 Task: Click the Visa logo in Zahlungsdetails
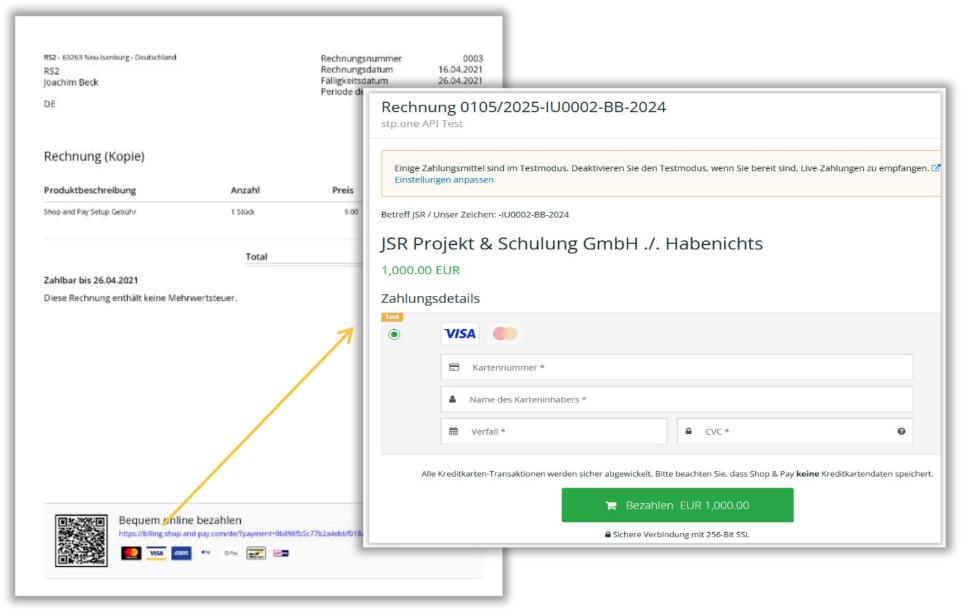tap(459, 334)
